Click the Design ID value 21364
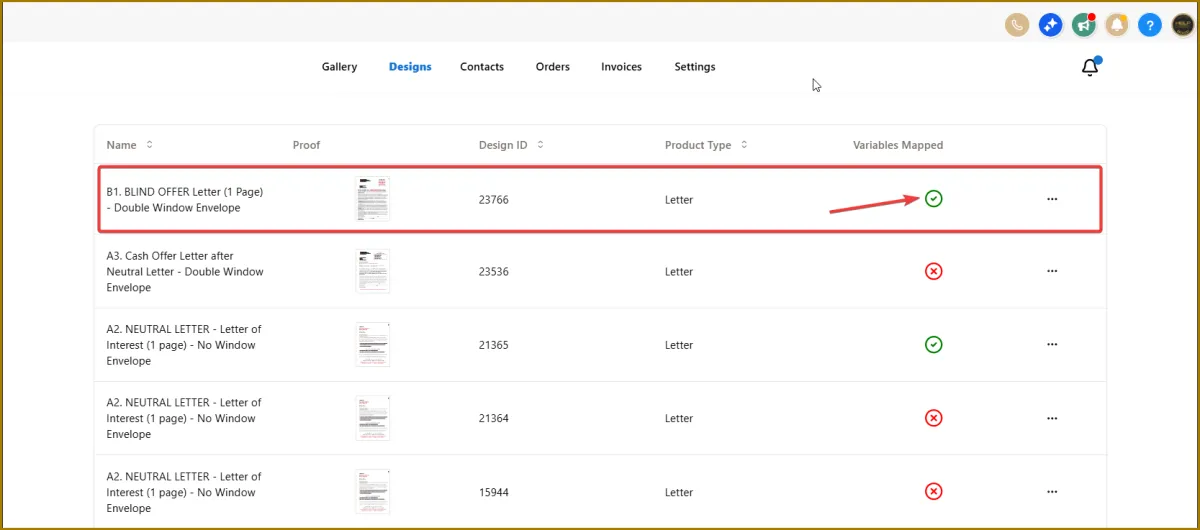 pyautogui.click(x=494, y=418)
